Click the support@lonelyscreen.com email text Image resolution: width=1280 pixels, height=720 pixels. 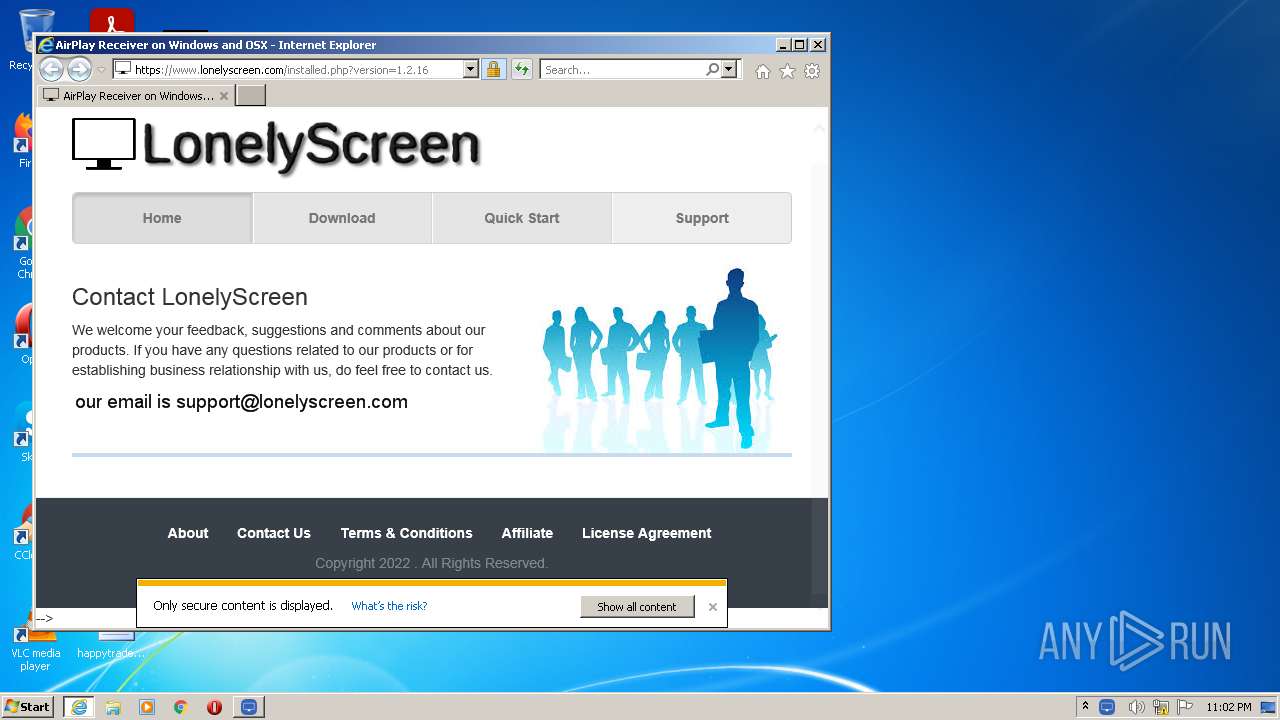pos(292,402)
